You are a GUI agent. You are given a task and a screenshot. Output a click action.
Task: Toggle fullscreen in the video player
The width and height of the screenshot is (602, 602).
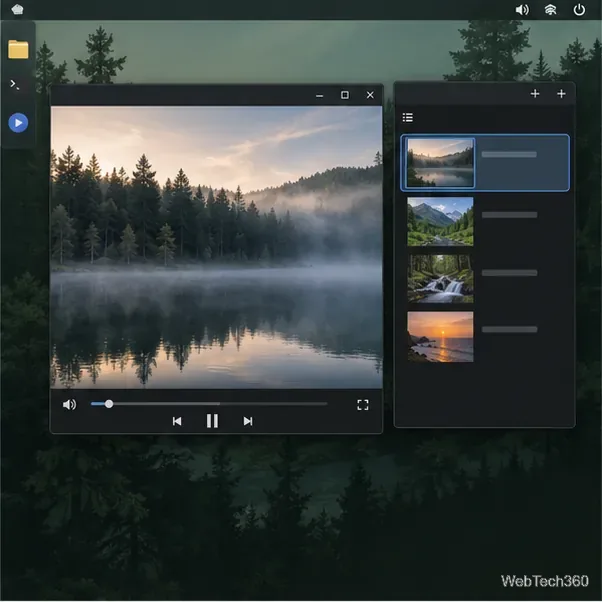click(362, 405)
